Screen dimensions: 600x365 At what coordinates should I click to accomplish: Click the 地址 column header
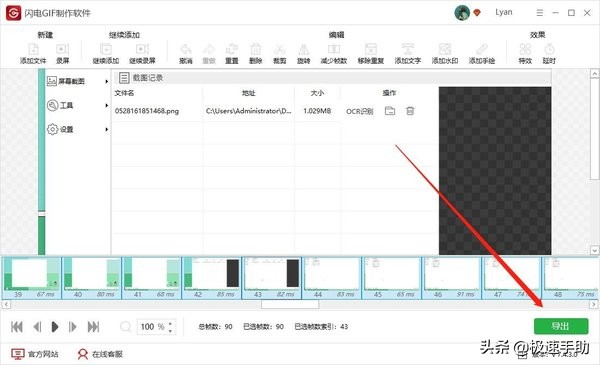(x=249, y=93)
